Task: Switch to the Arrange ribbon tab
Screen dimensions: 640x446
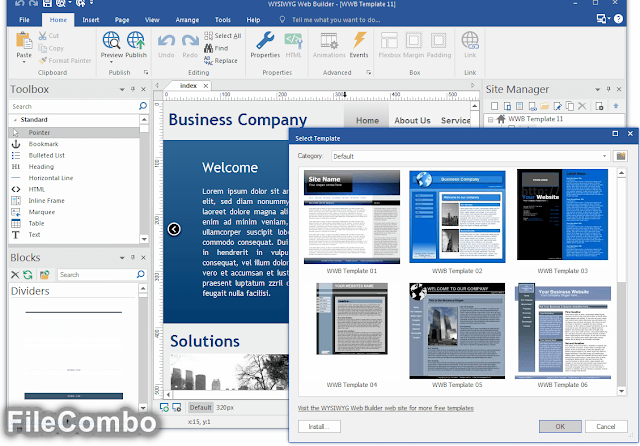Action: click(x=187, y=20)
